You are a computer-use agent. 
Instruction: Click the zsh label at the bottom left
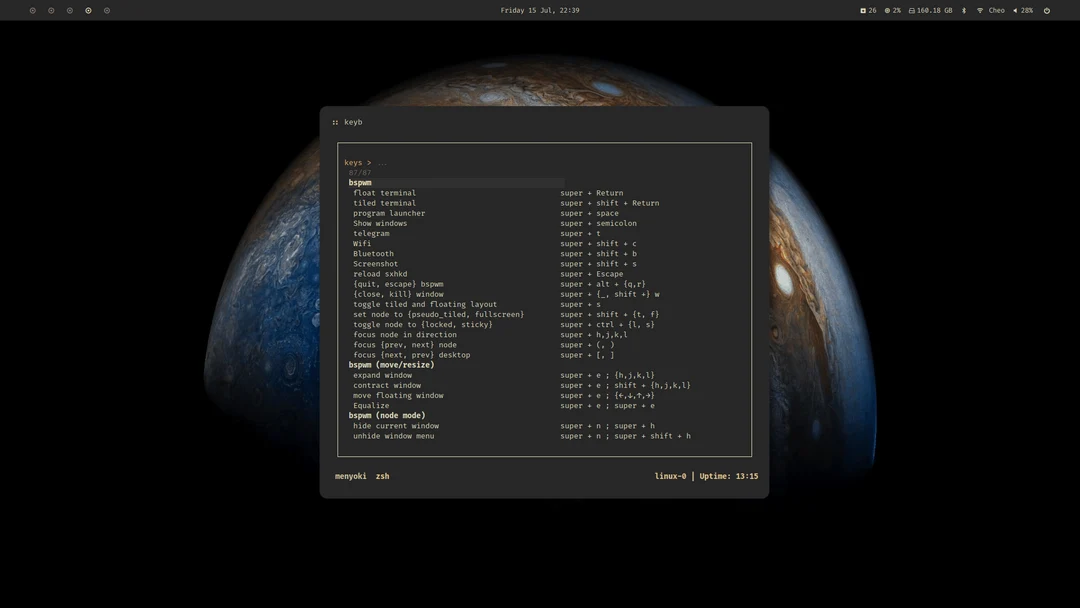(382, 476)
